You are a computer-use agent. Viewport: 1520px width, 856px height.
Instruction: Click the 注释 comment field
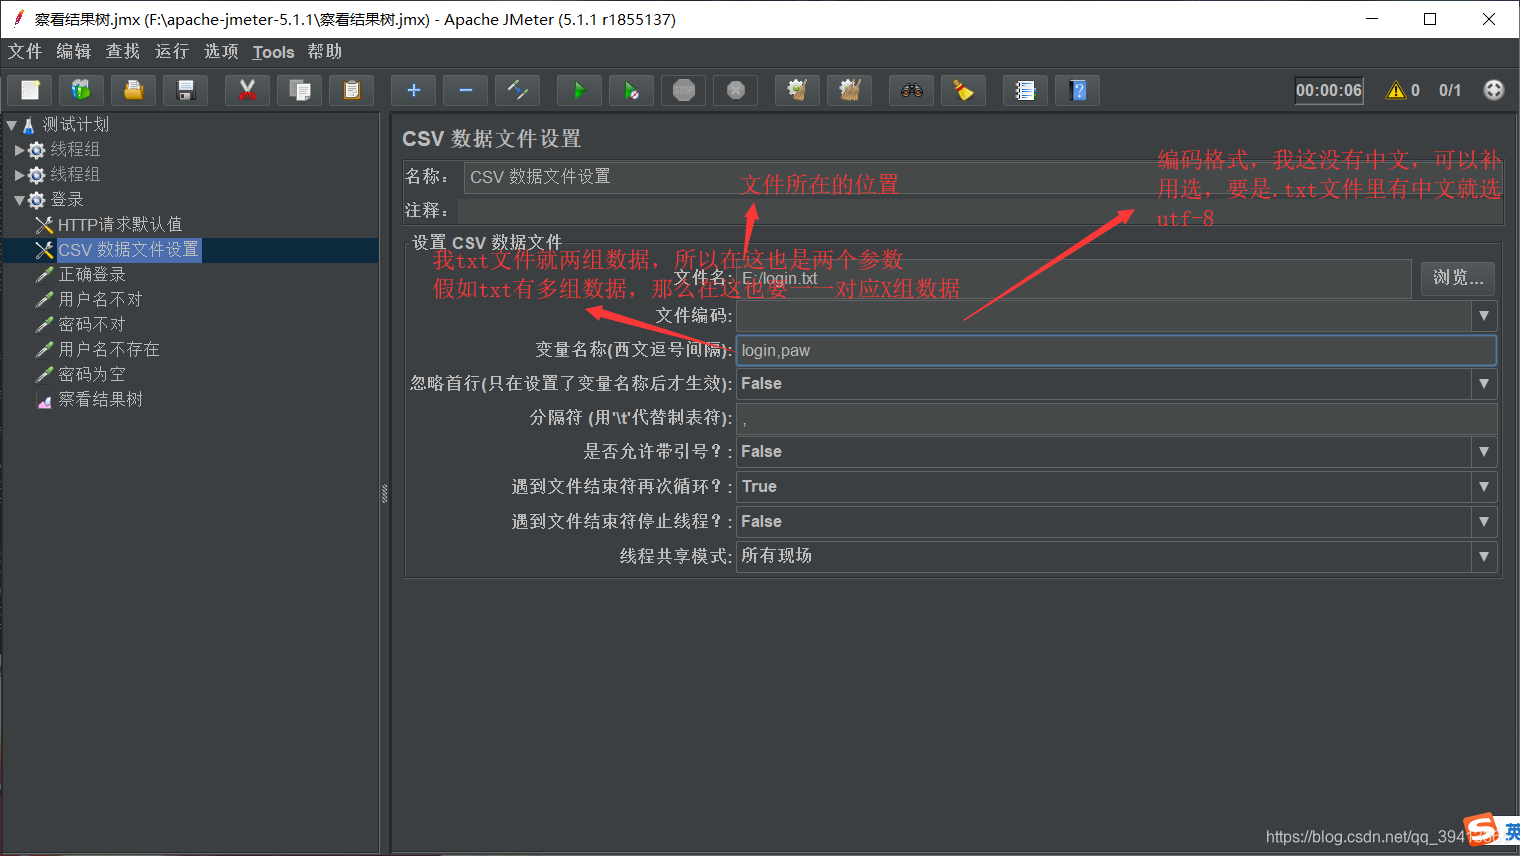[980, 211]
